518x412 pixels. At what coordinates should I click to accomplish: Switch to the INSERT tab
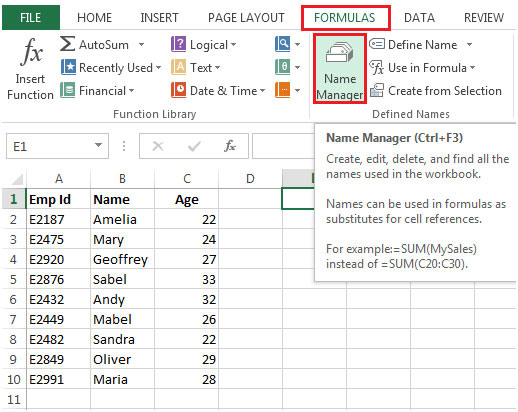(x=159, y=17)
